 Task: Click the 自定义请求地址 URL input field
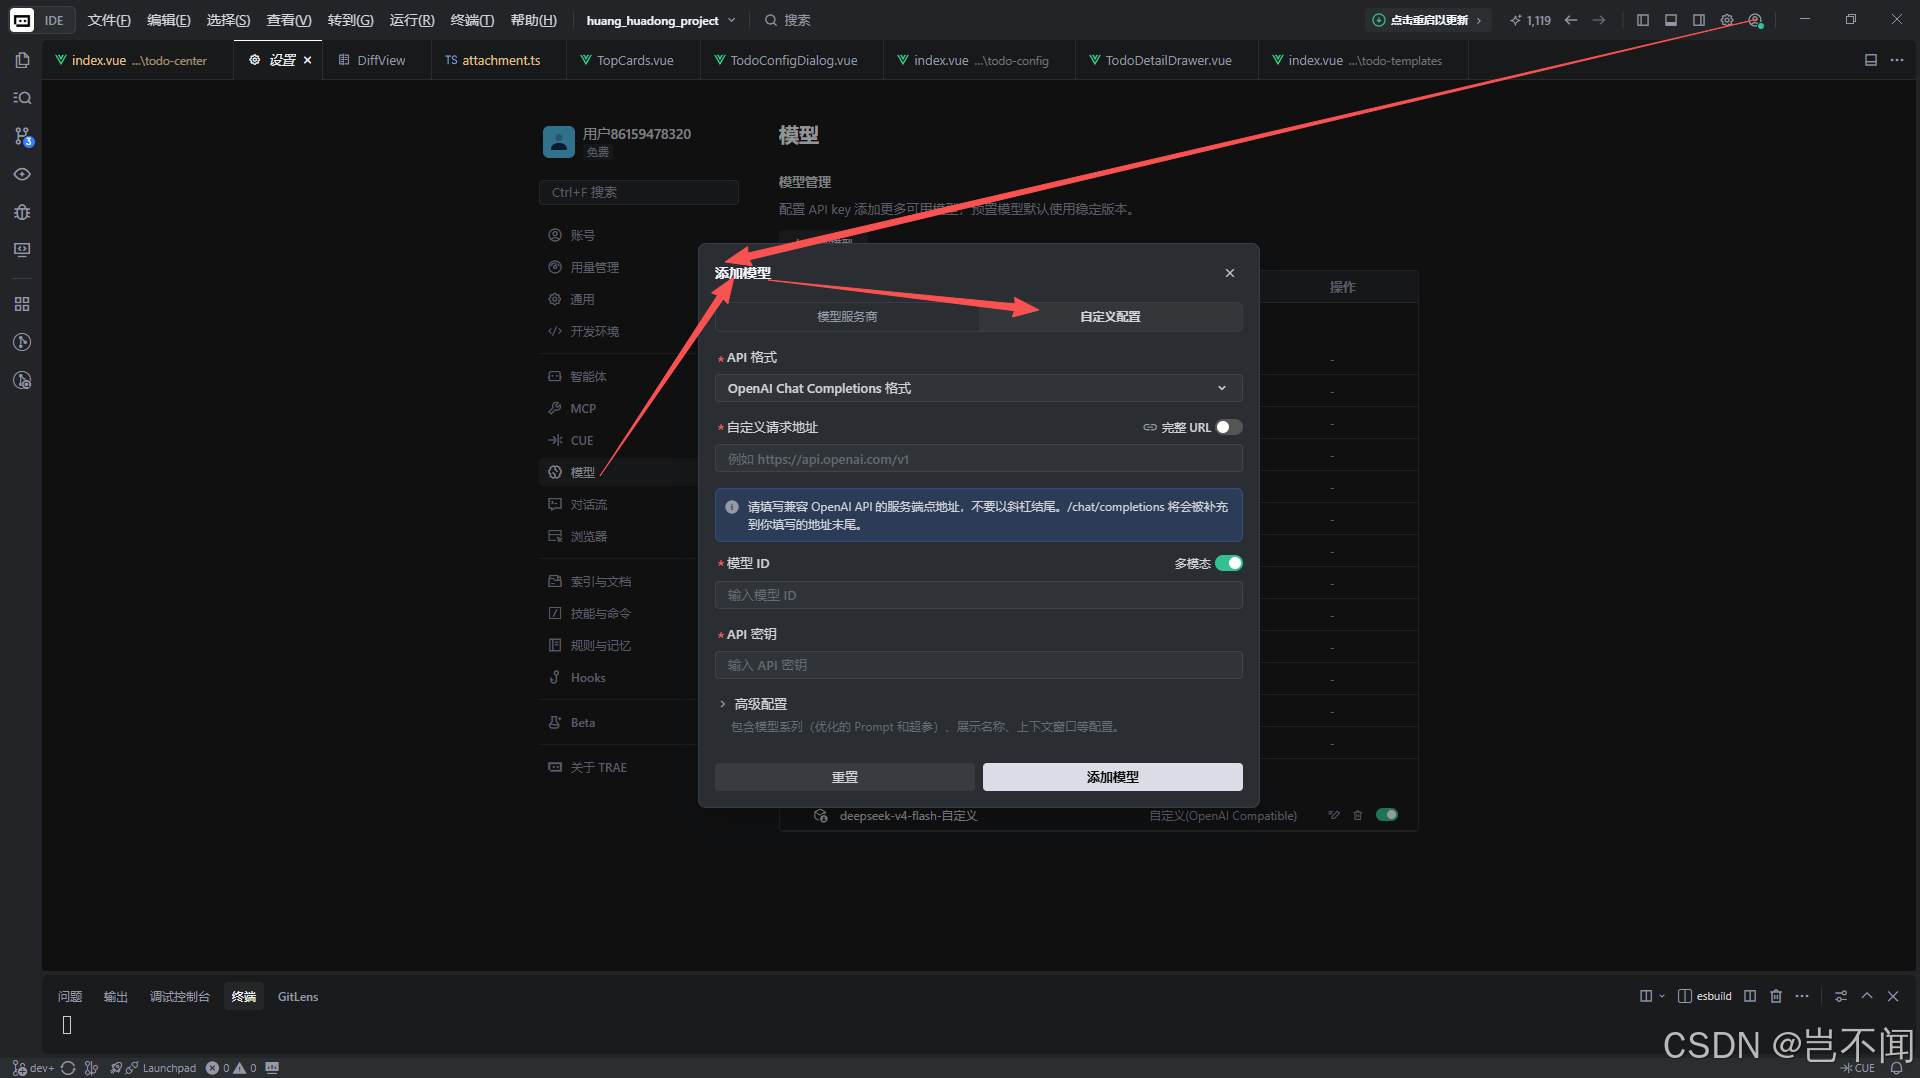[x=978, y=459]
